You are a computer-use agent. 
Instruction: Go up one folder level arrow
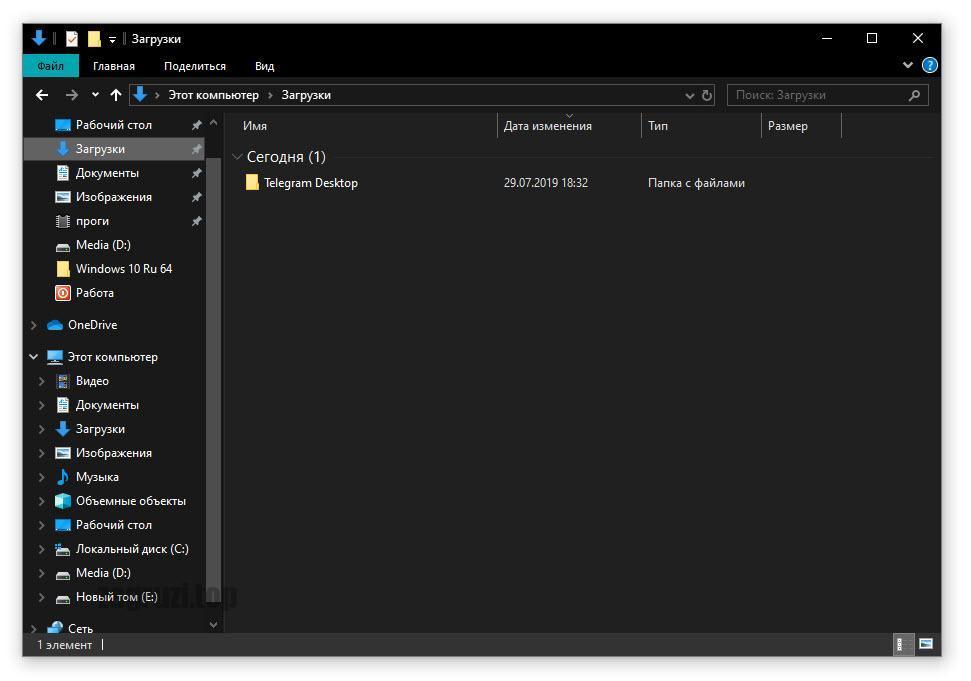tap(116, 95)
